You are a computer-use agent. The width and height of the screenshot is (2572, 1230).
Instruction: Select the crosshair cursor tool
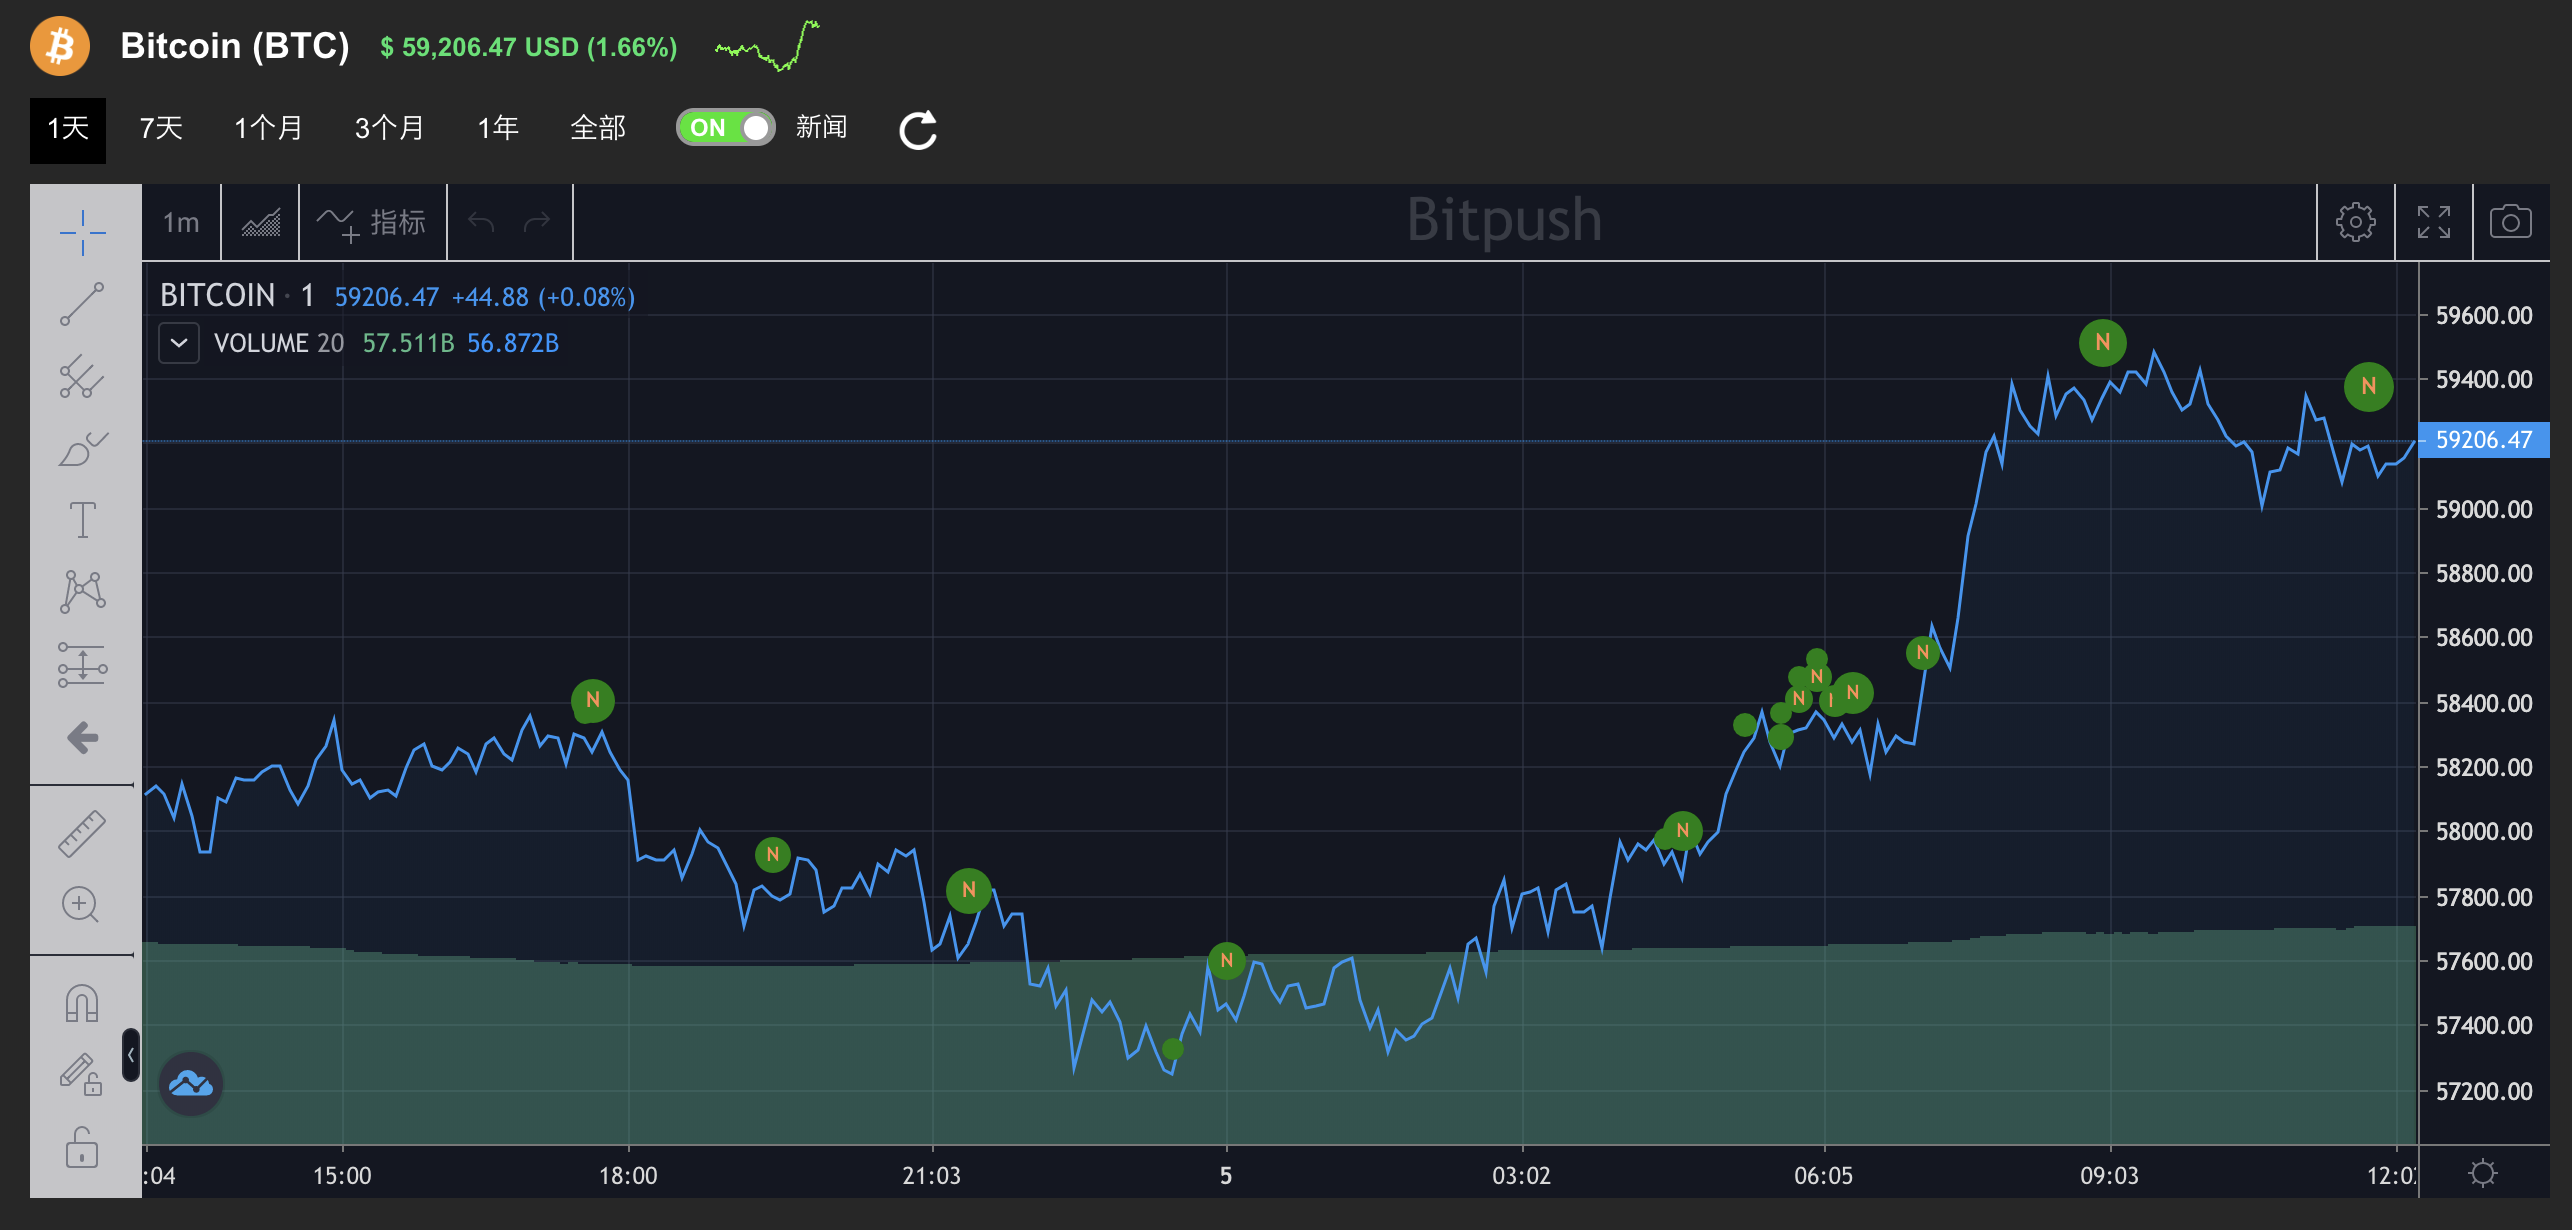(x=81, y=231)
